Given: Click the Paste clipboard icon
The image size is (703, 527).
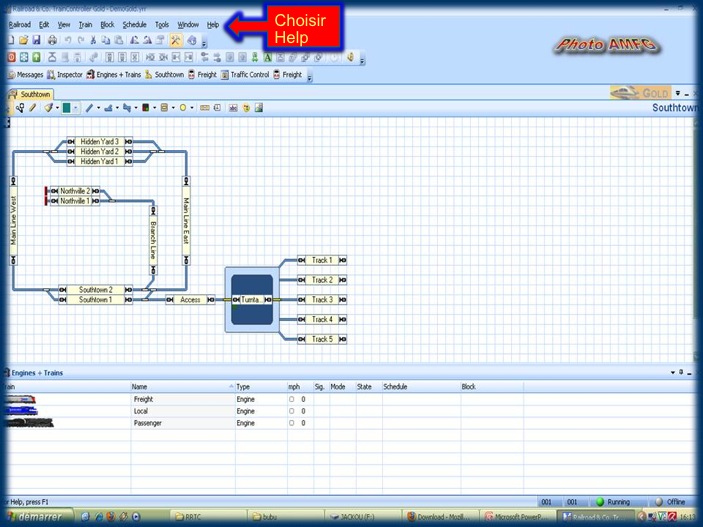Looking at the screenshot, I should coord(119,40).
